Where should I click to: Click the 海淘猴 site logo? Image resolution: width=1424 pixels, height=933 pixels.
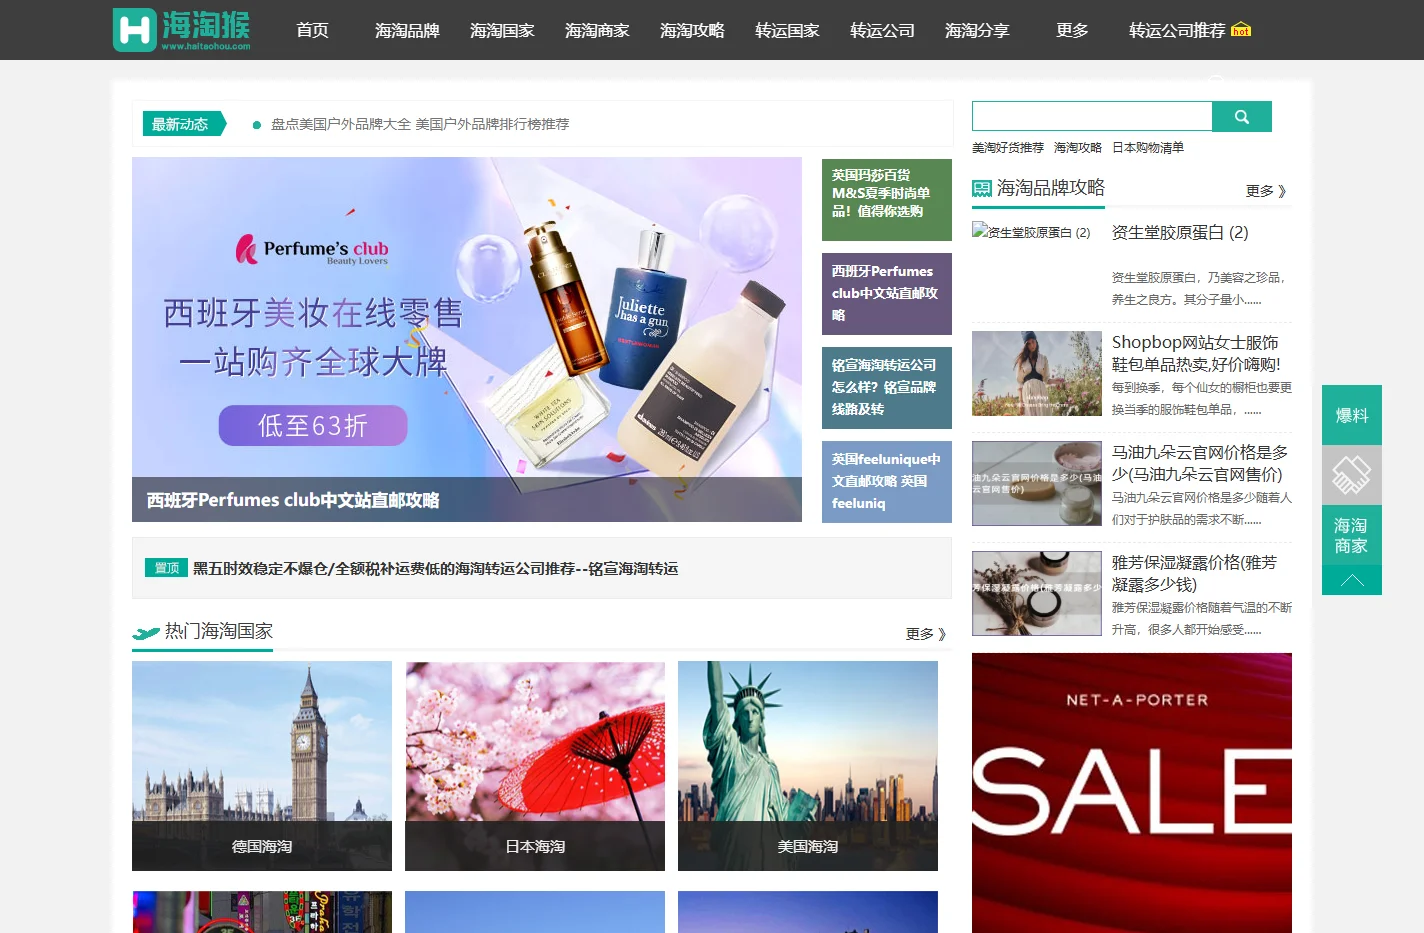pyautogui.click(x=182, y=30)
